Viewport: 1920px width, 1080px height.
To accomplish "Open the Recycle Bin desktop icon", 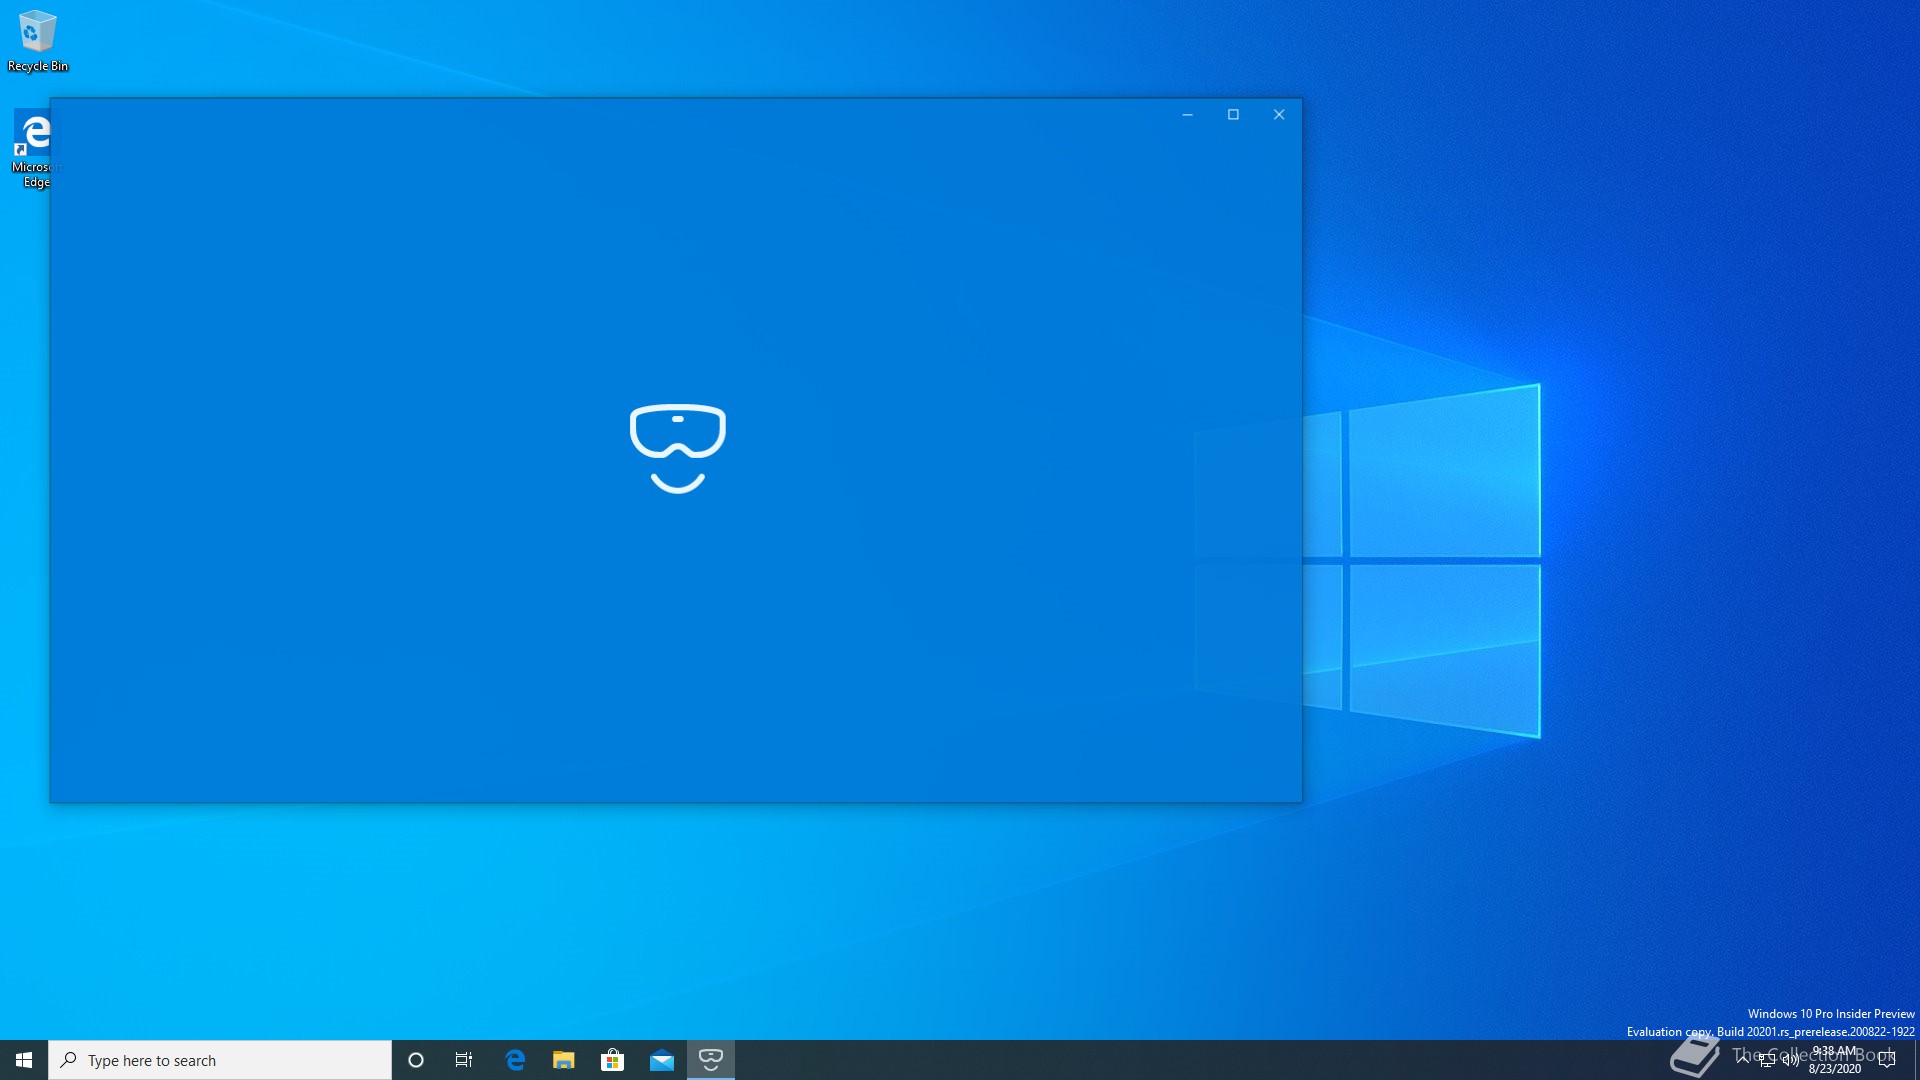I will click(x=38, y=42).
